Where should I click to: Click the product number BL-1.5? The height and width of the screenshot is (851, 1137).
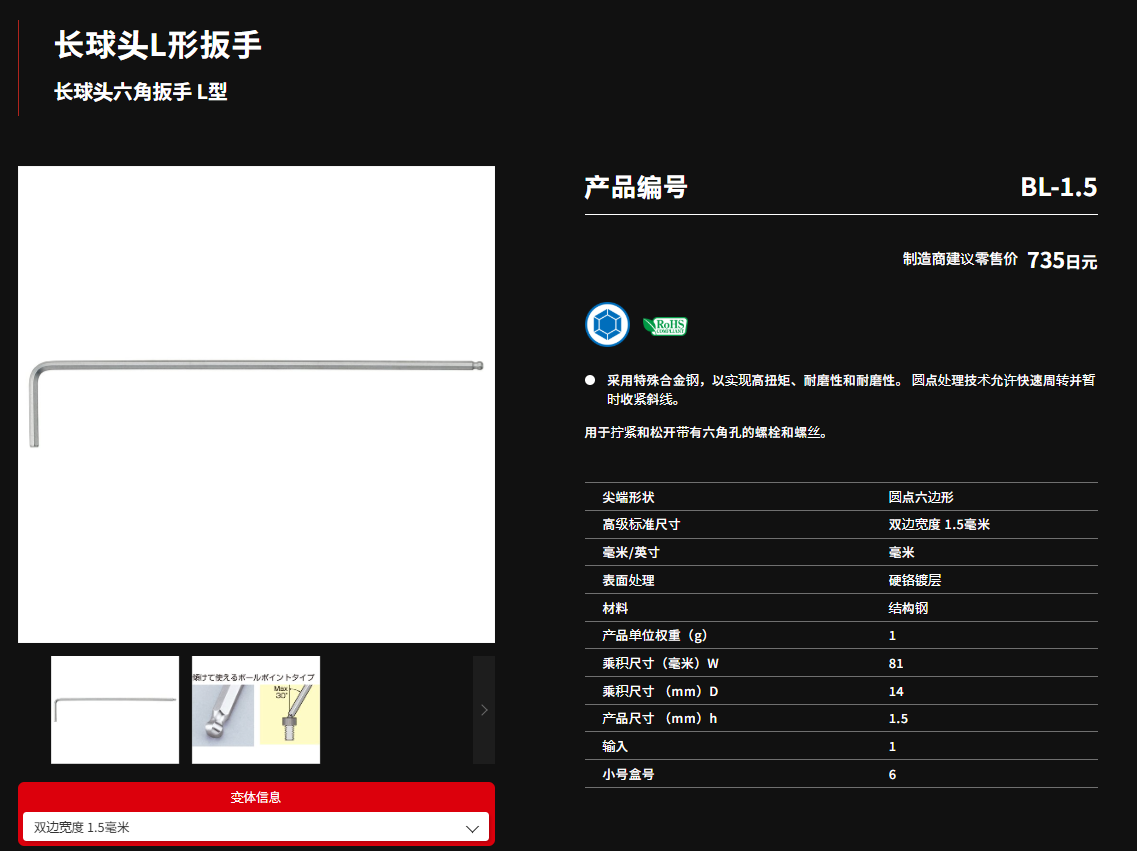[1058, 187]
